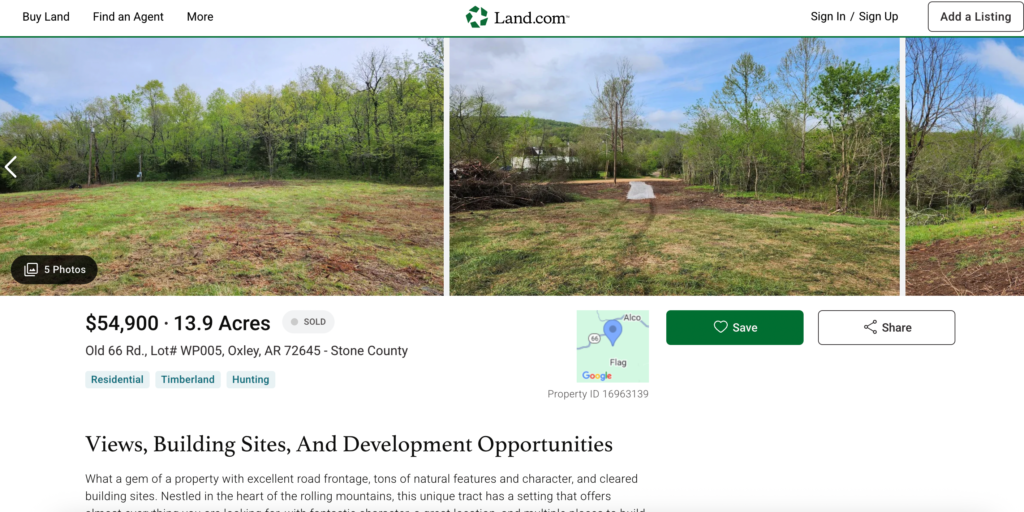1024x512 pixels.
Task: Click the Google logo on map
Action: (x=597, y=376)
